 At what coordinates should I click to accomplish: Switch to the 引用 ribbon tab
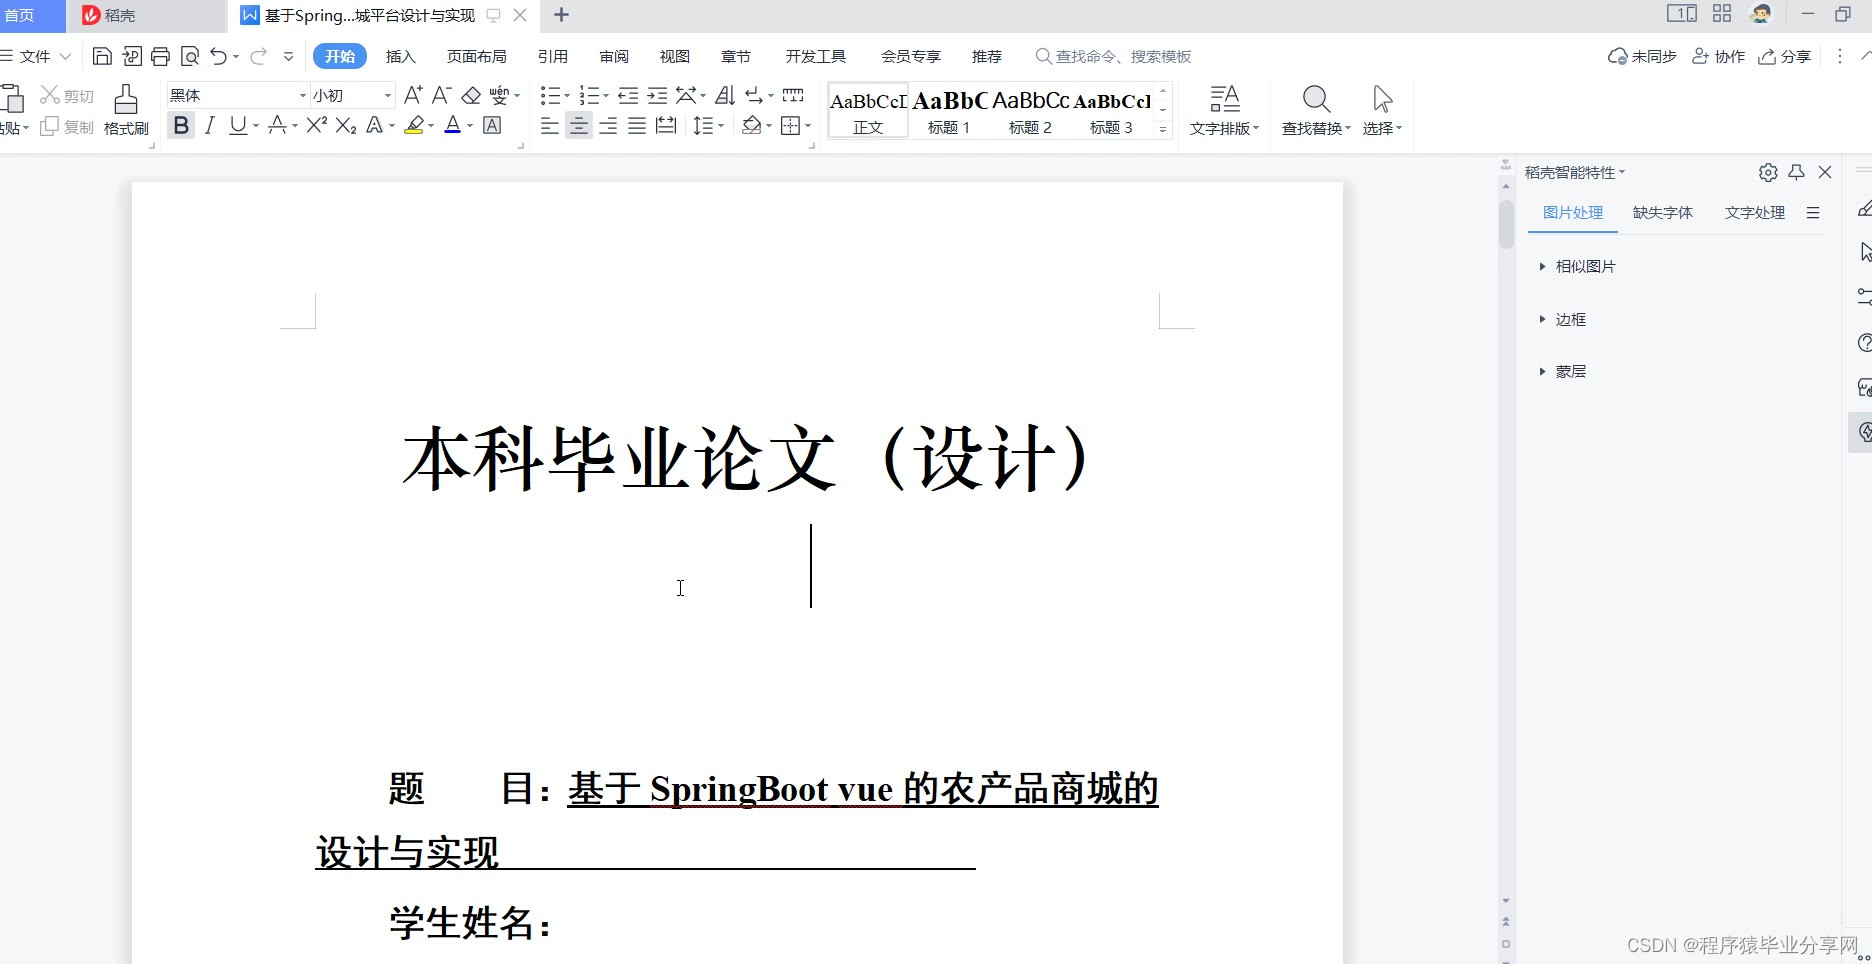coord(552,56)
